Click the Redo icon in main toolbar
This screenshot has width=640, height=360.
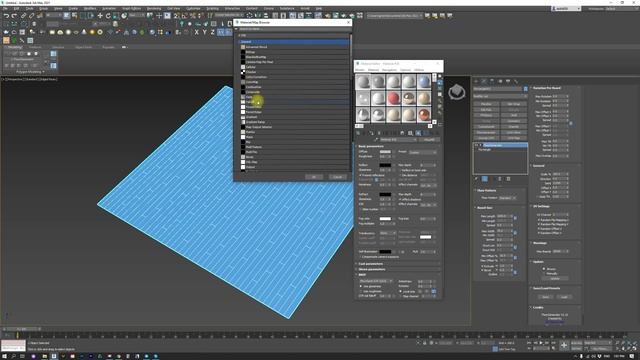coord(14,16)
